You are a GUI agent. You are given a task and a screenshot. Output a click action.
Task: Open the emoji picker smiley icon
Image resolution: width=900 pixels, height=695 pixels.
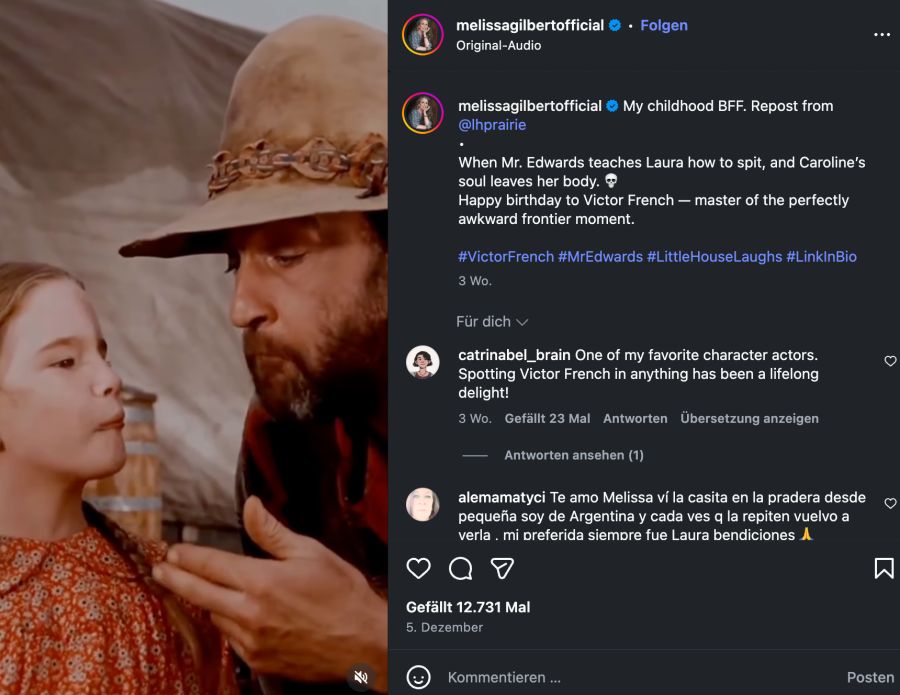(419, 677)
